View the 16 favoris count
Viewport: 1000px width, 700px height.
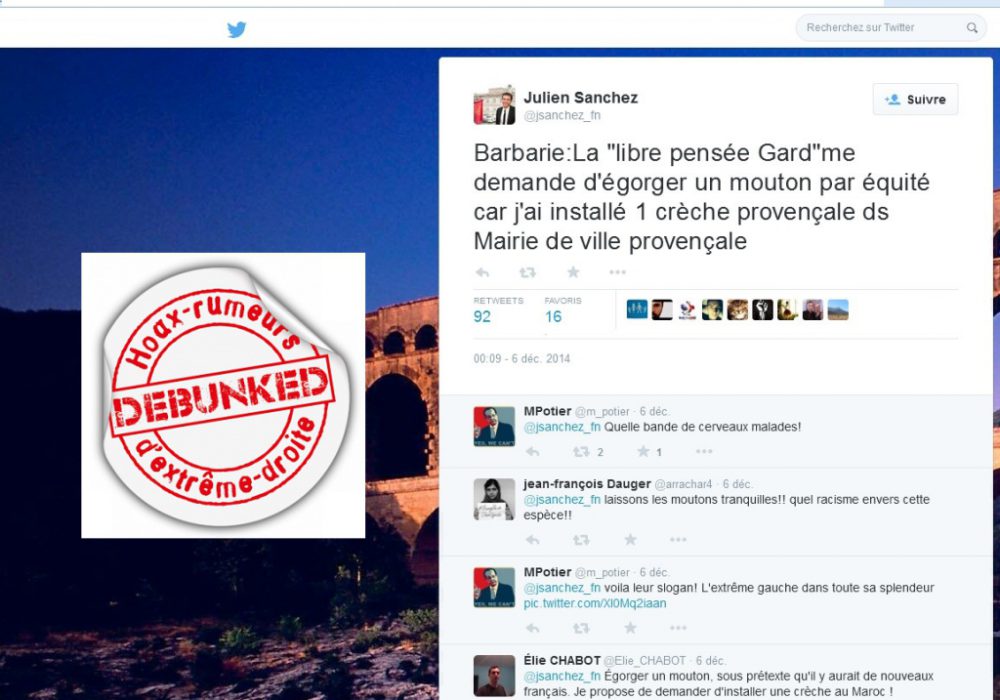tap(553, 316)
